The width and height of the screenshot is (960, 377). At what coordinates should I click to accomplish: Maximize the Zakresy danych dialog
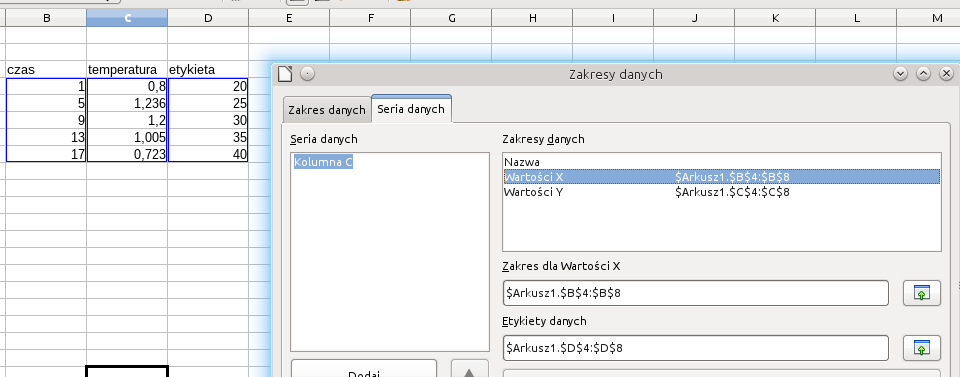pos(923,74)
